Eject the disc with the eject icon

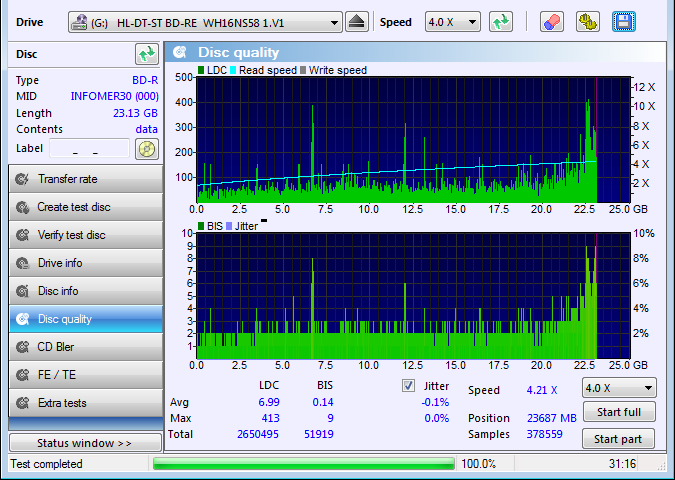coord(356,22)
